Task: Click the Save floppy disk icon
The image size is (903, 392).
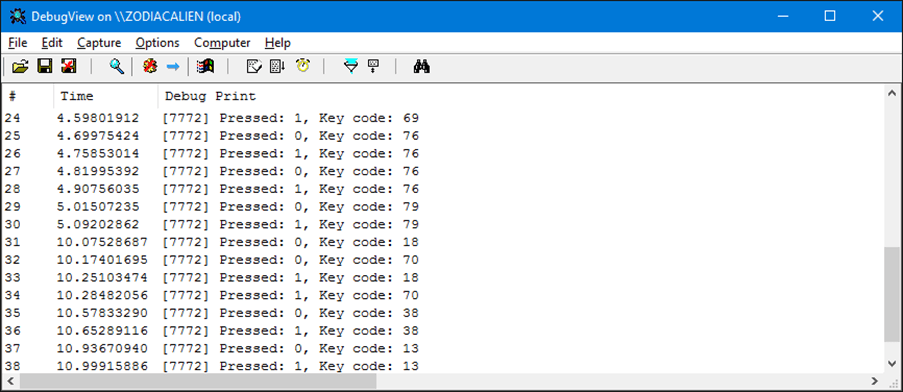Action: pos(44,66)
